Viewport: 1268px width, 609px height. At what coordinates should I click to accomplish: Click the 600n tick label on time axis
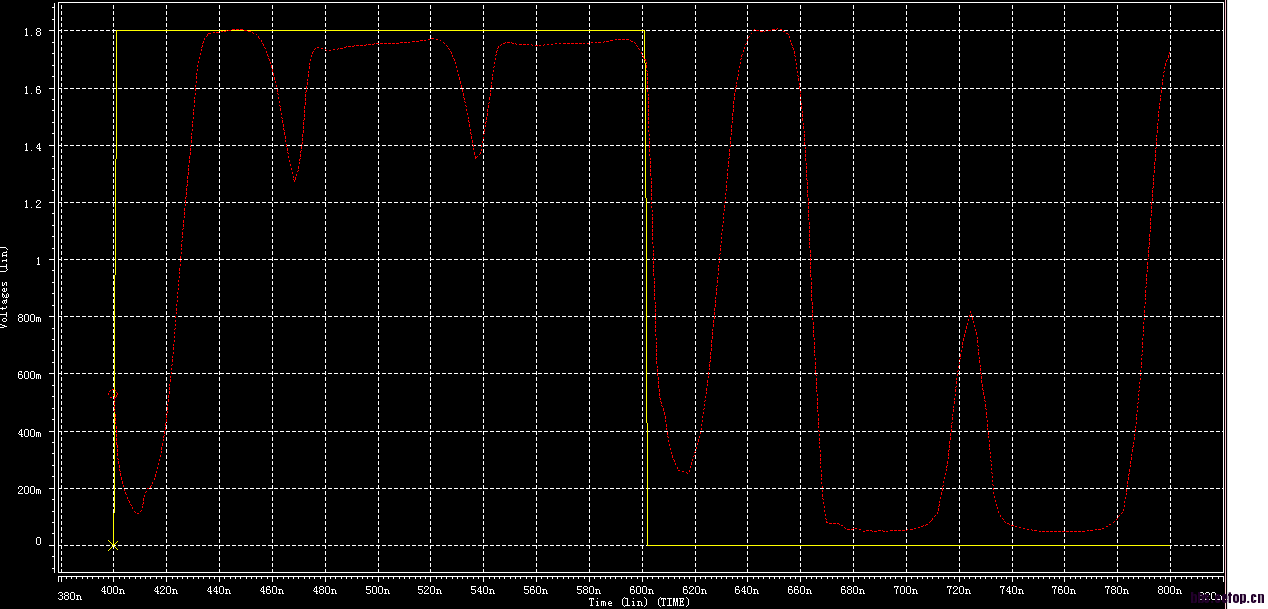pos(642,590)
